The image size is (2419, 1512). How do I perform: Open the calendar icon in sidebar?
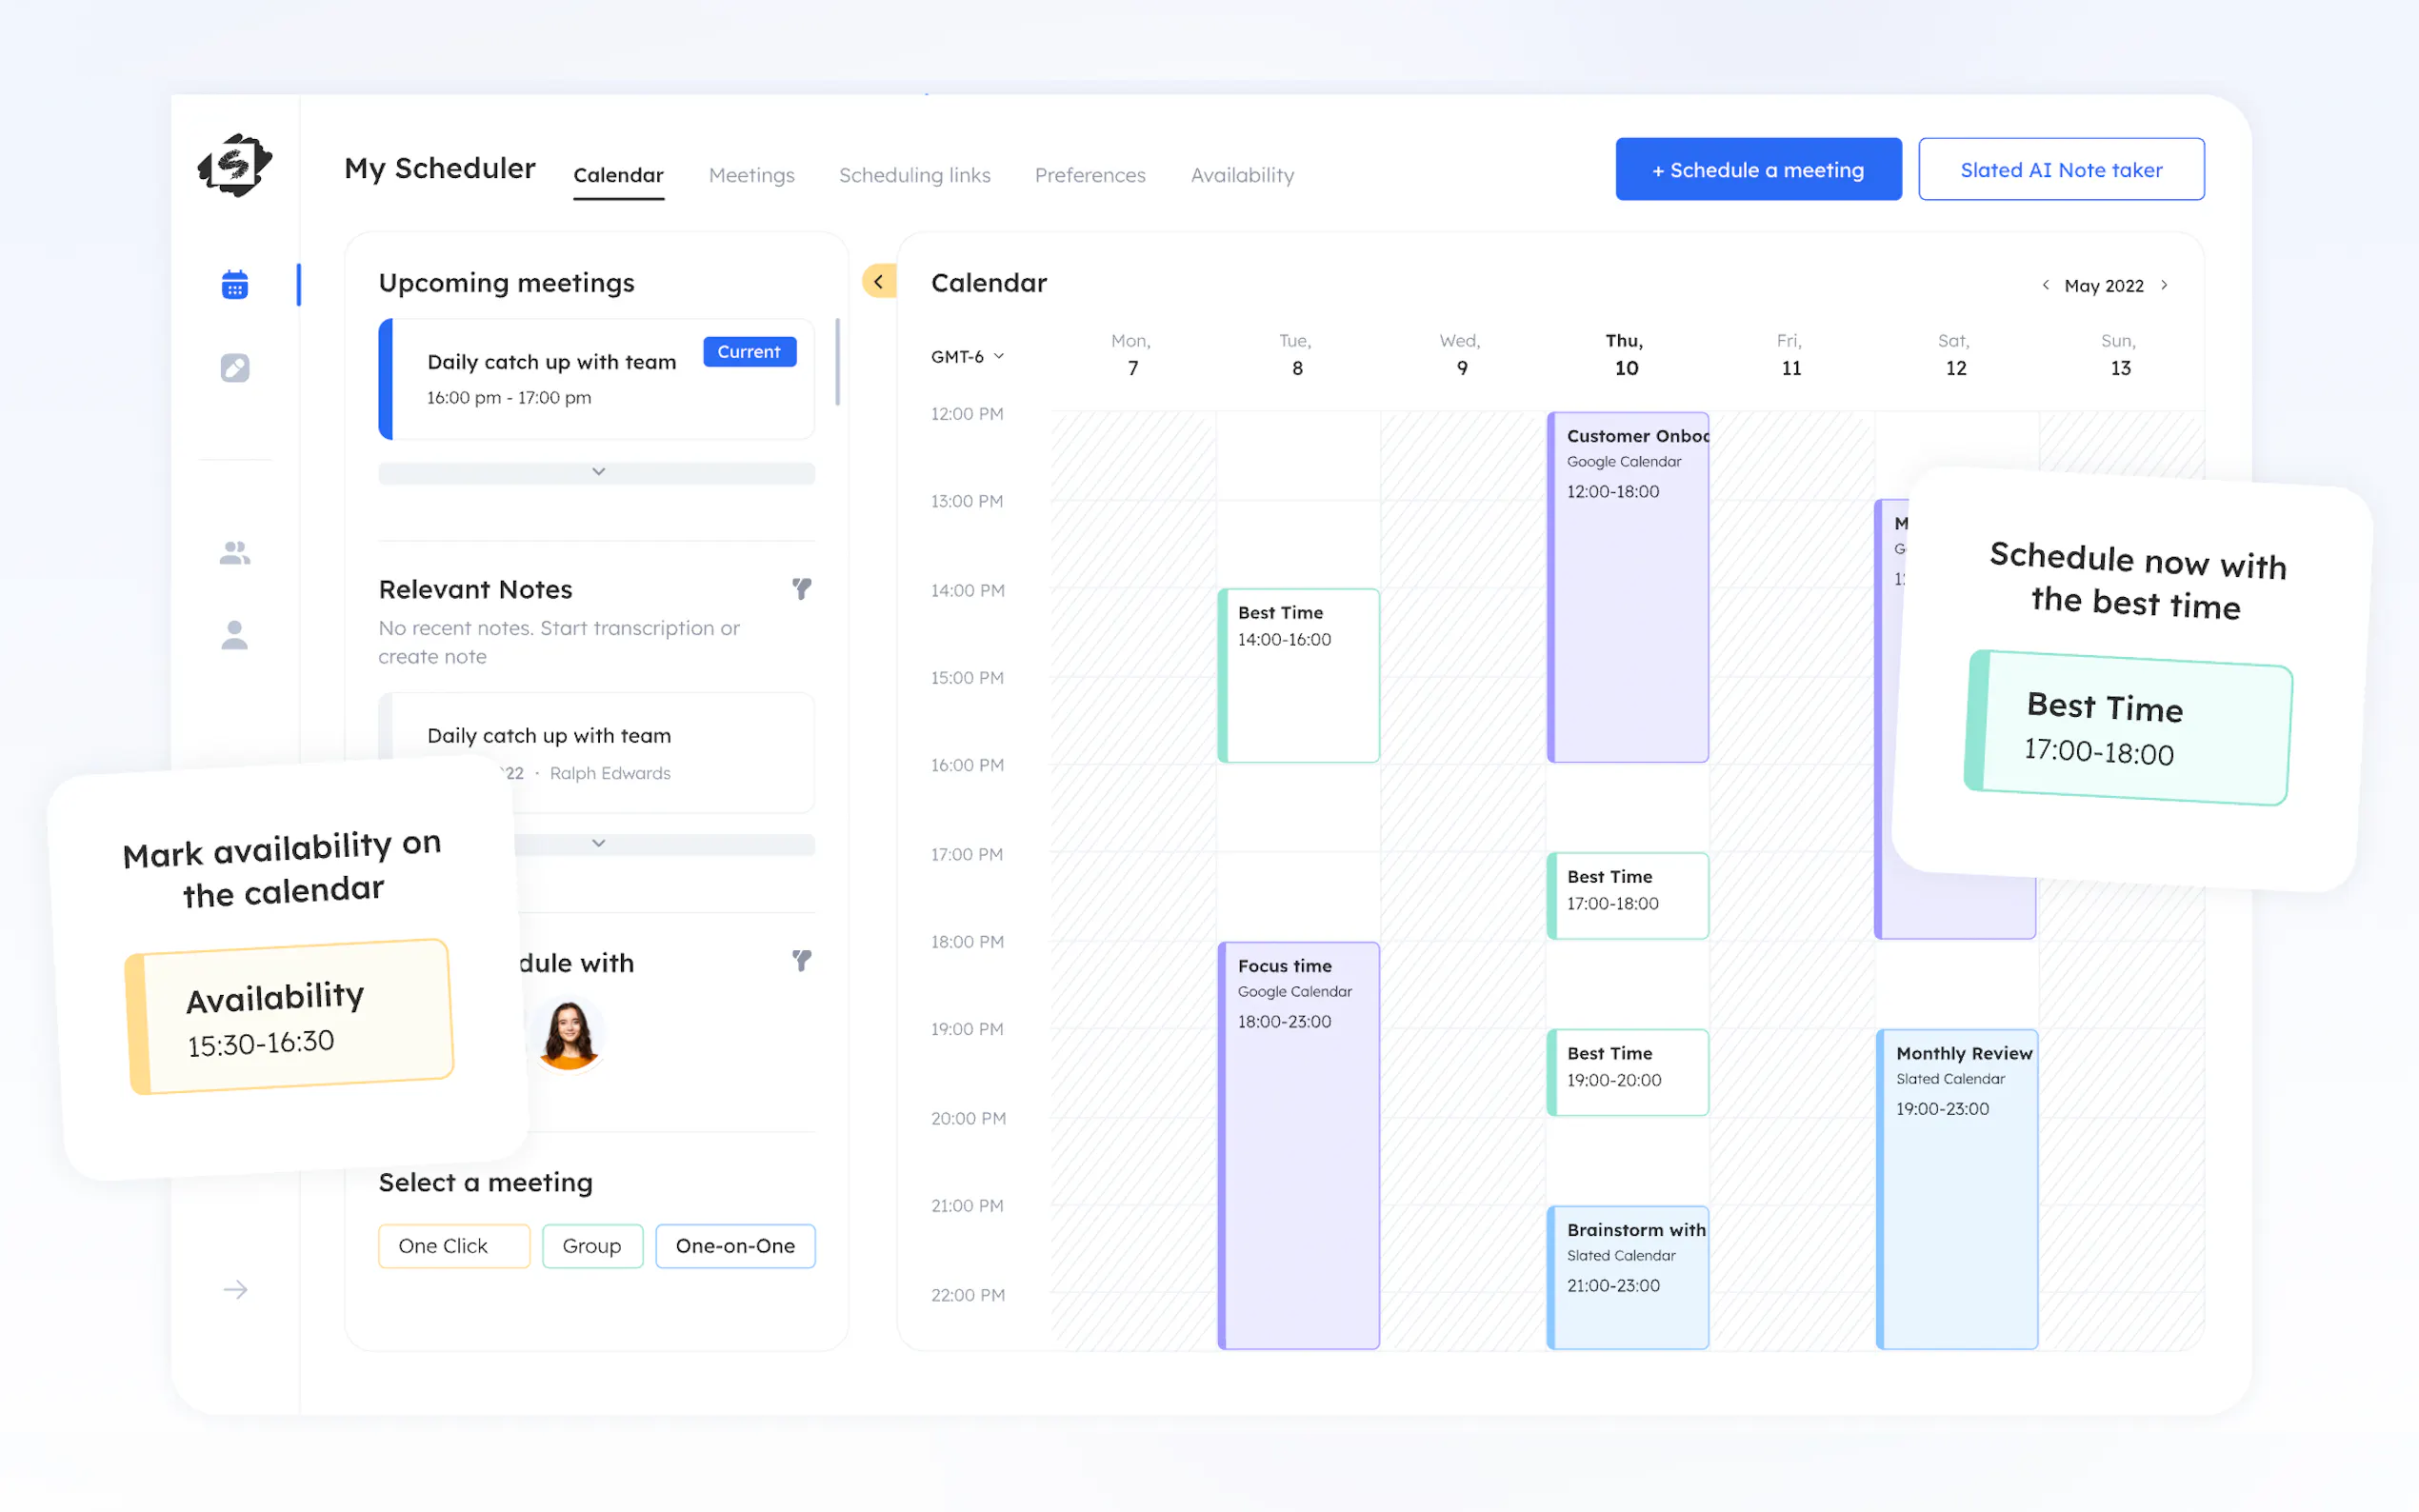pyautogui.click(x=234, y=285)
